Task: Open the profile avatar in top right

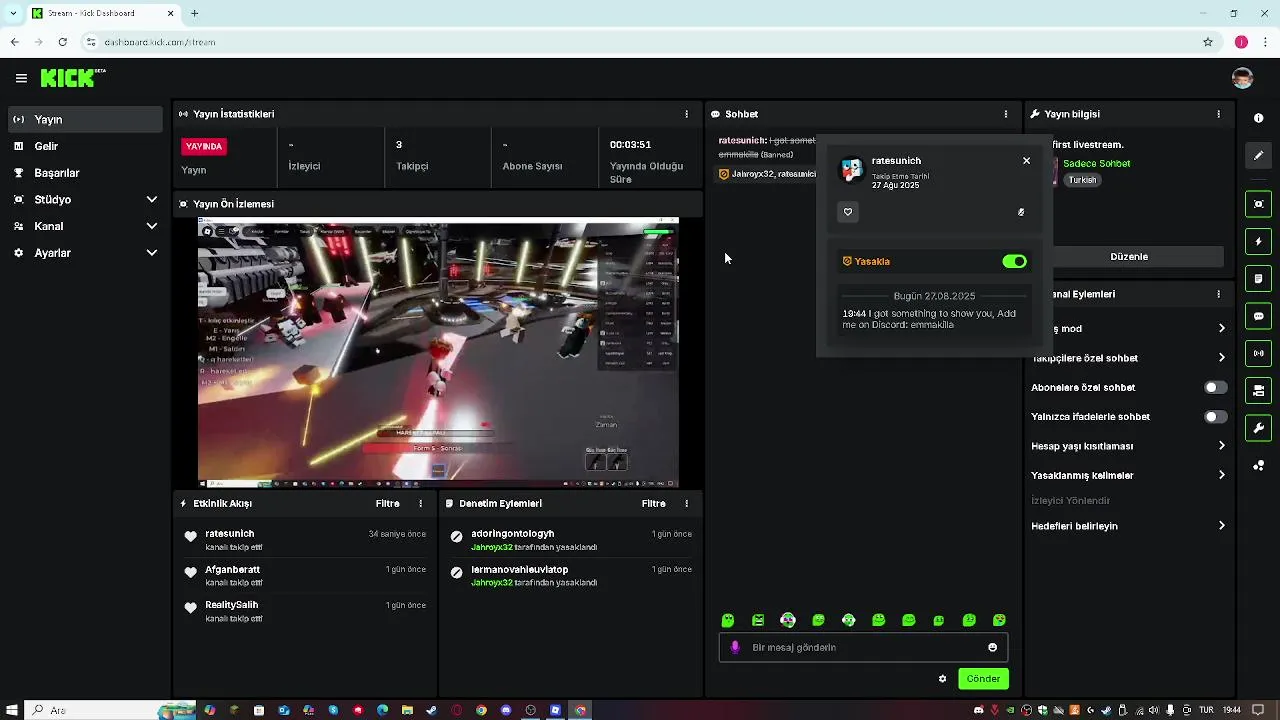Action: coord(1242,78)
